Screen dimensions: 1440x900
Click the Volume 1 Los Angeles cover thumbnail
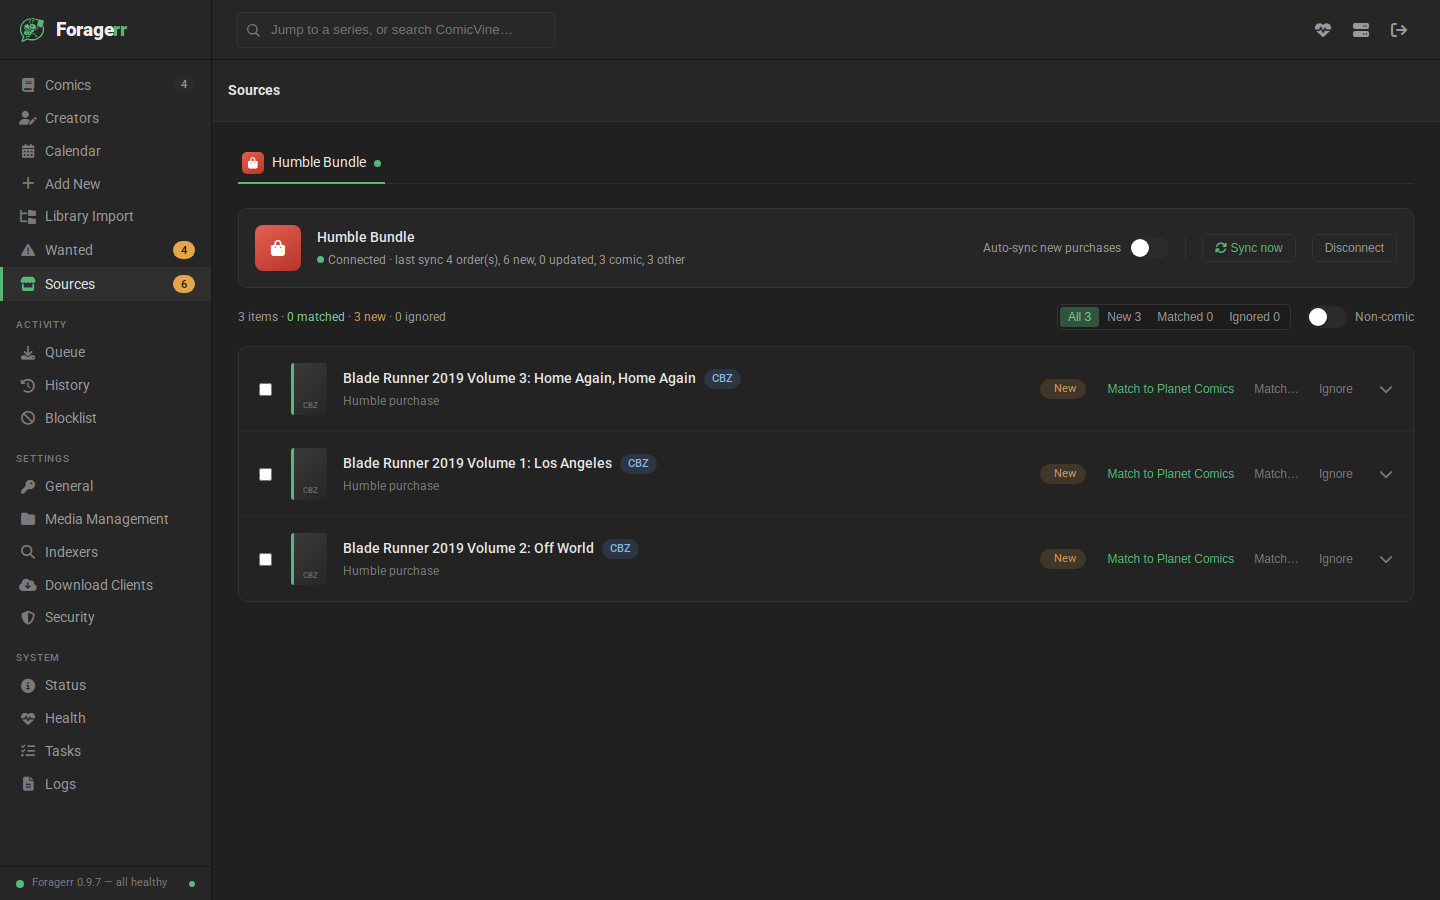[309, 474]
